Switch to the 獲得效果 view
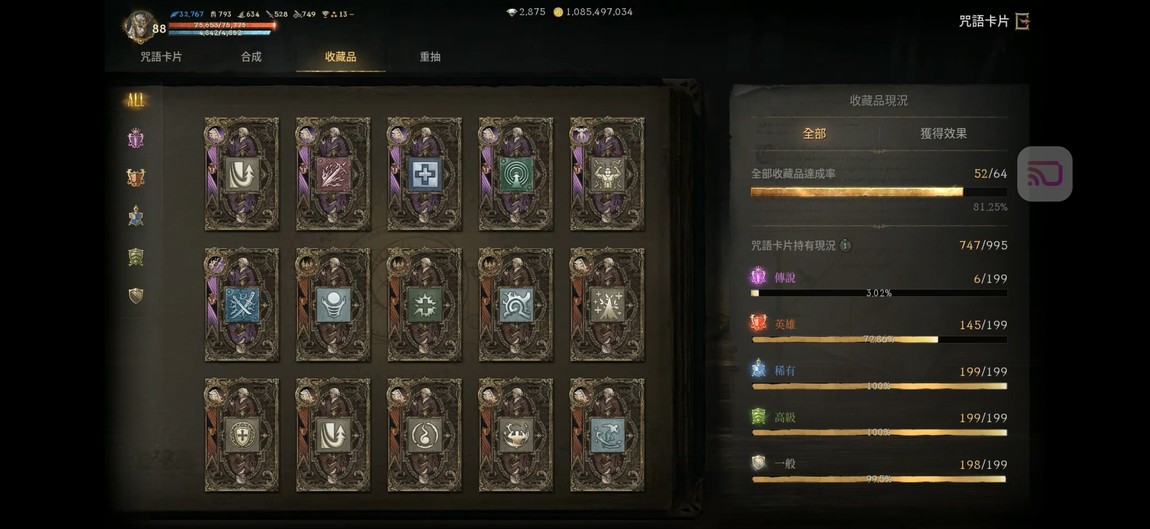Screen dimensions: 1150x529 pyautogui.click(x=943, y=134)
